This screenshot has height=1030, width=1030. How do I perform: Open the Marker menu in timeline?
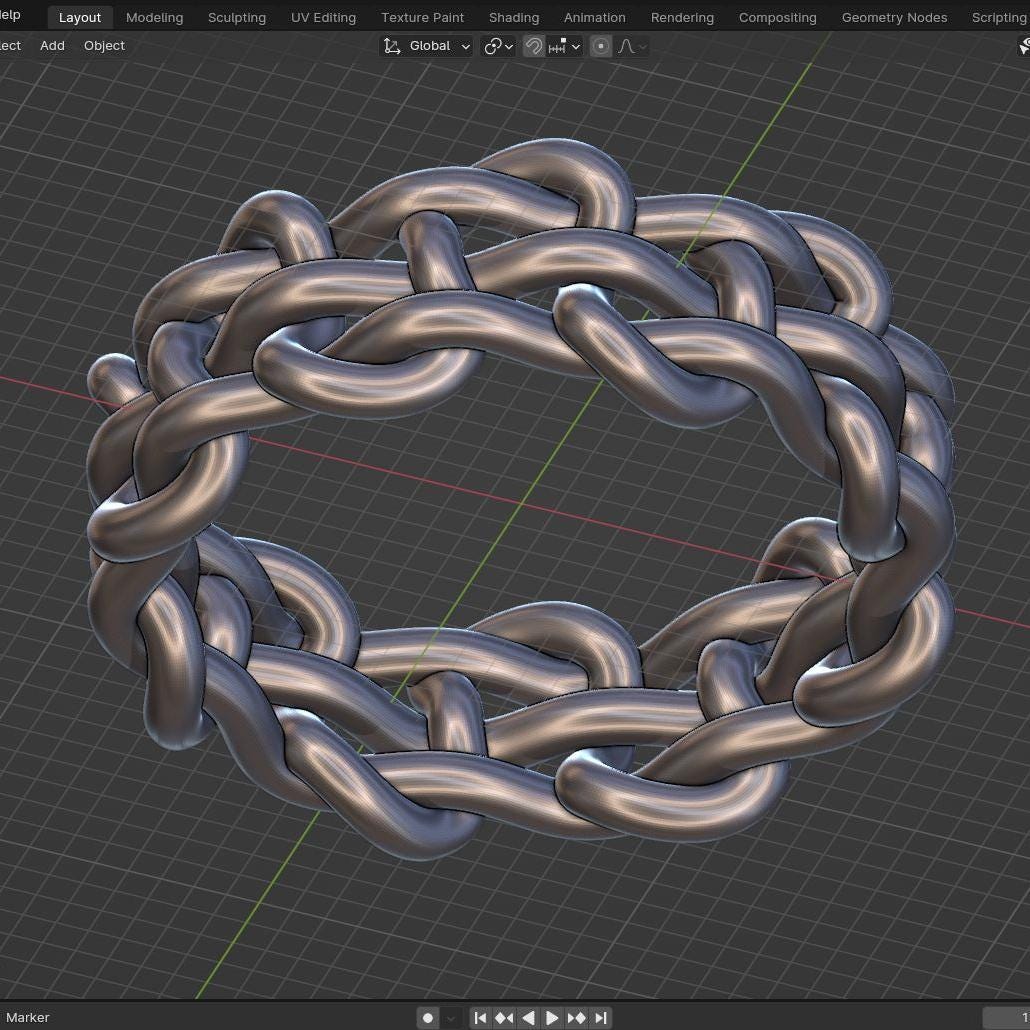tap(28, 1018)
